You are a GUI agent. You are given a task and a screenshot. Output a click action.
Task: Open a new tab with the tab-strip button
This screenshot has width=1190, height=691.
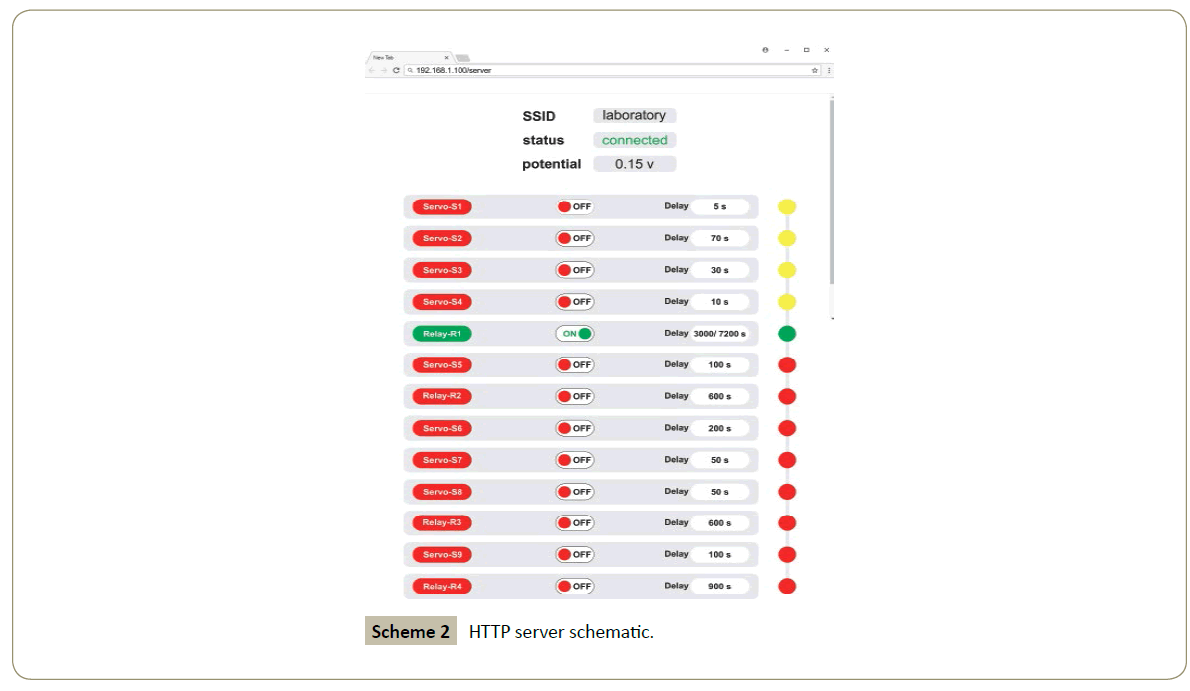pos(463,58)
